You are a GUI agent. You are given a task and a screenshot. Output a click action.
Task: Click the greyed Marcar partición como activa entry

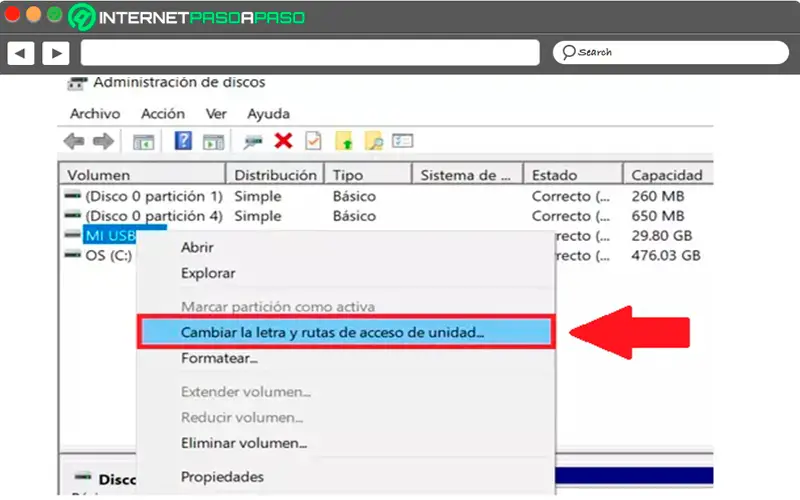point(278,307)
